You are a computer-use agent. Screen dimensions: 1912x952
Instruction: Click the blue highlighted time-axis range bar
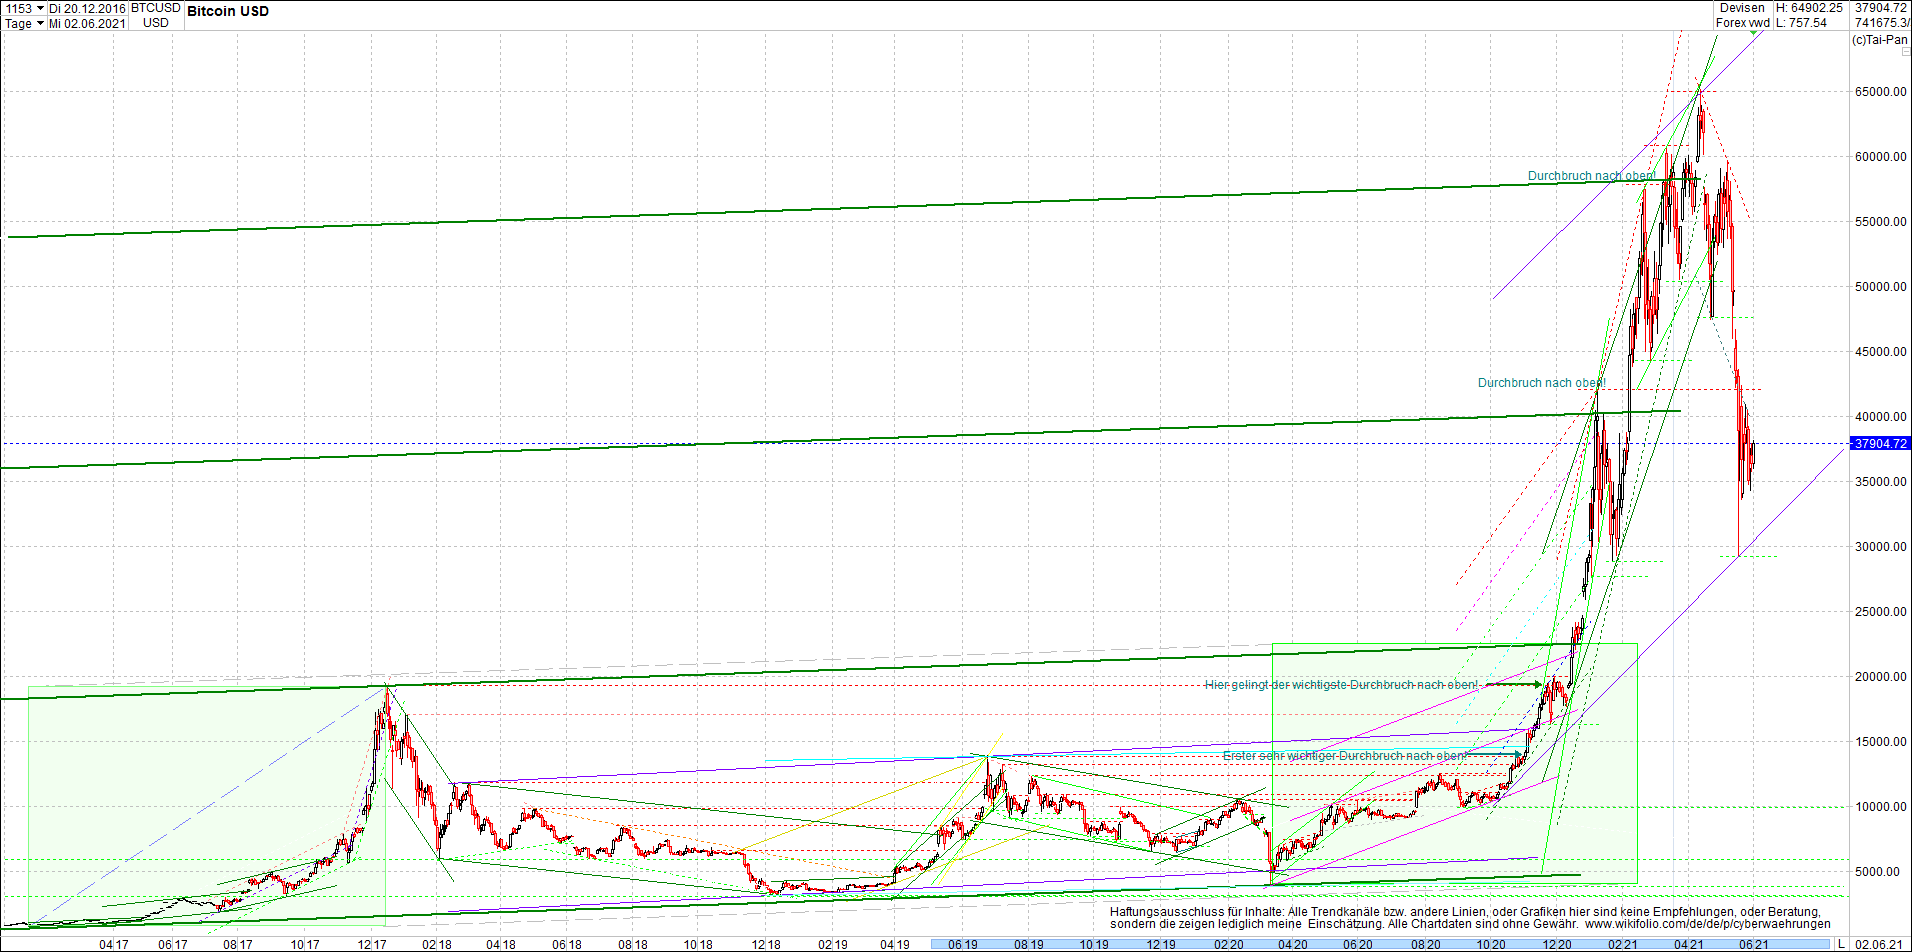point(1380,944)
